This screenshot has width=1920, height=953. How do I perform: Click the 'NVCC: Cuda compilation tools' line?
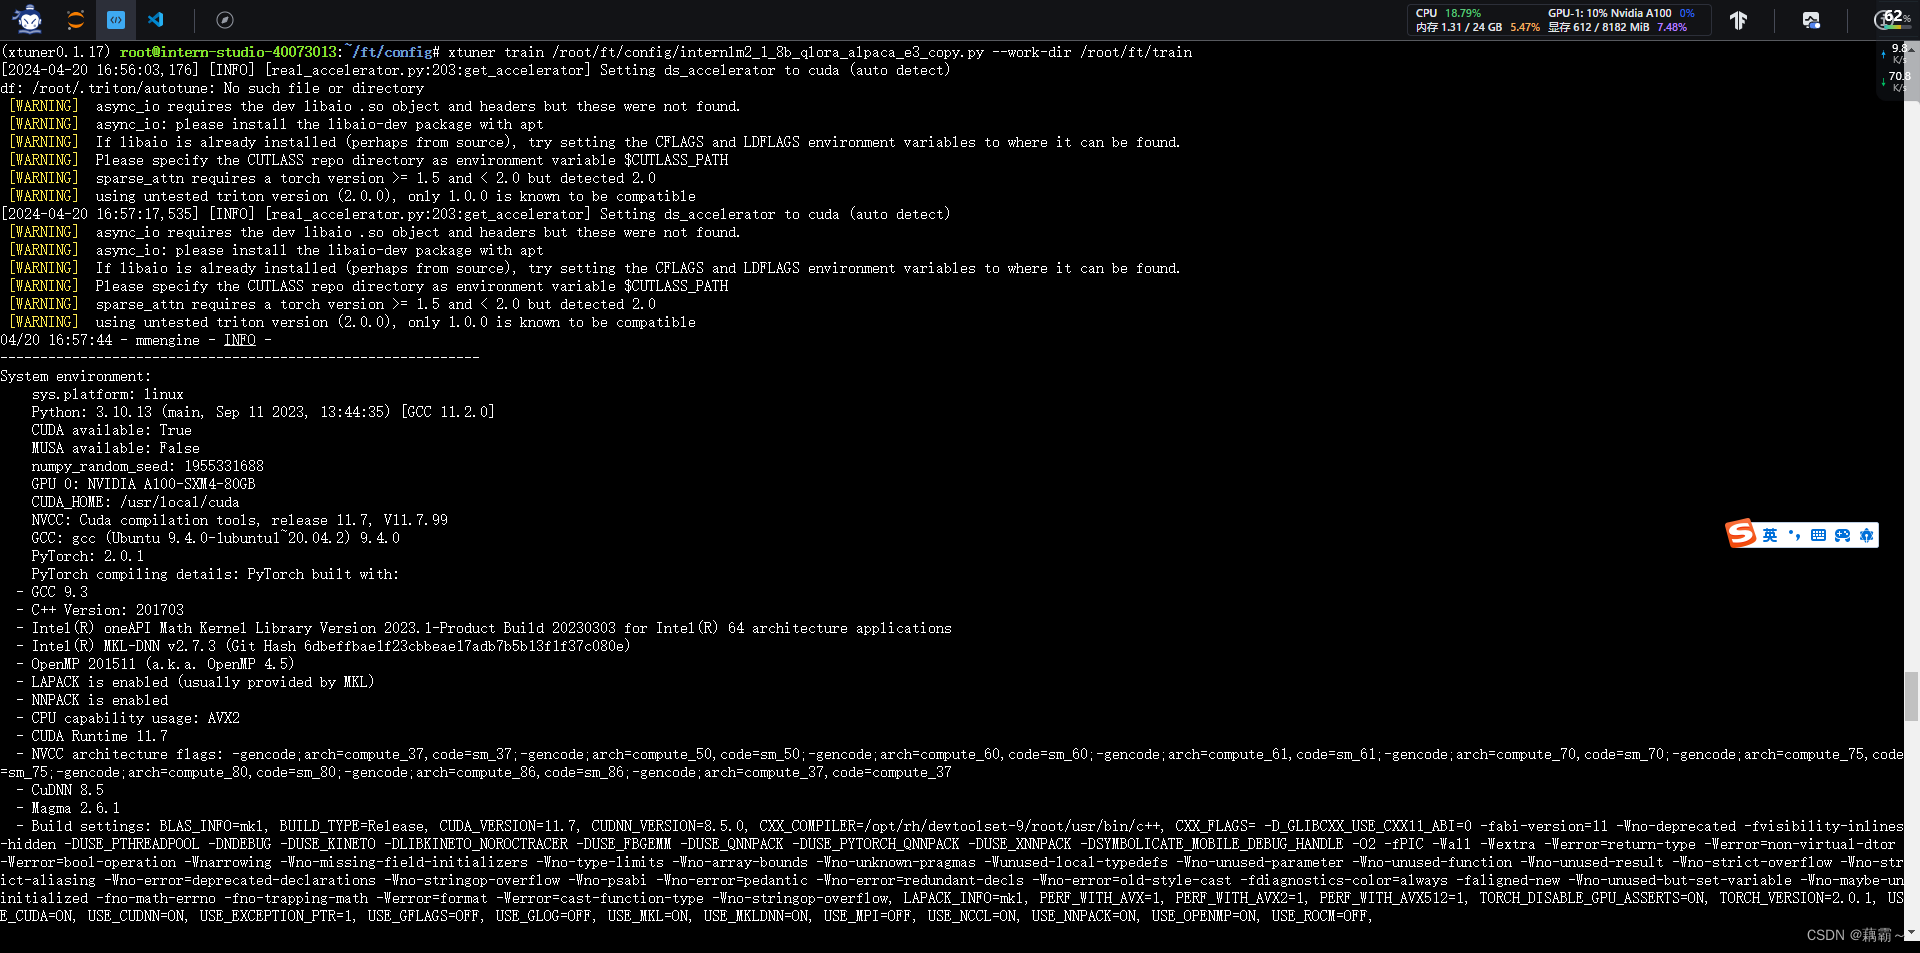[x=239, y=520]
